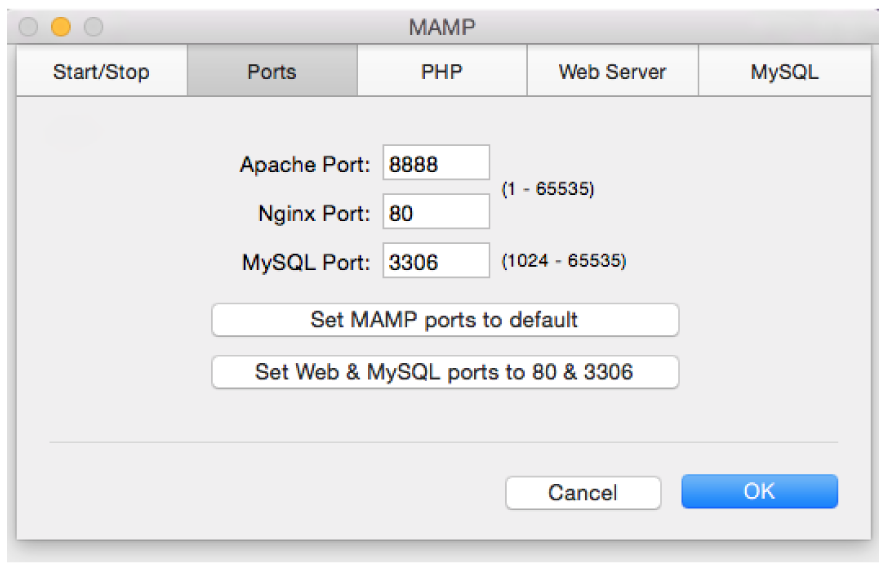Screen dimensions: 887x569
Task: Select the Ports tab
Action: click(x=272, y=71)
